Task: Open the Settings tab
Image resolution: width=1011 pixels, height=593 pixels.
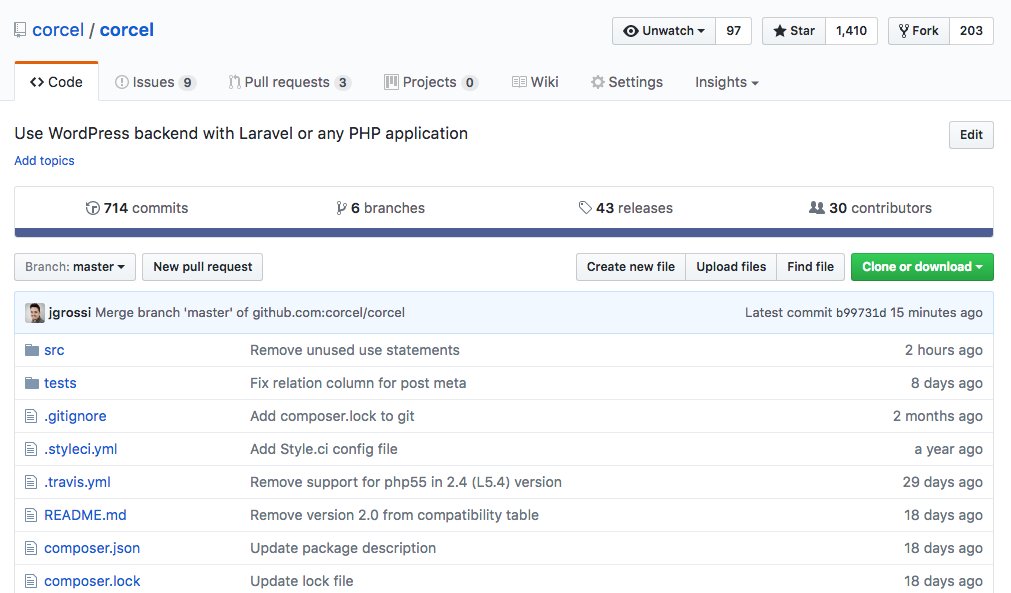Action: (627, 82)
